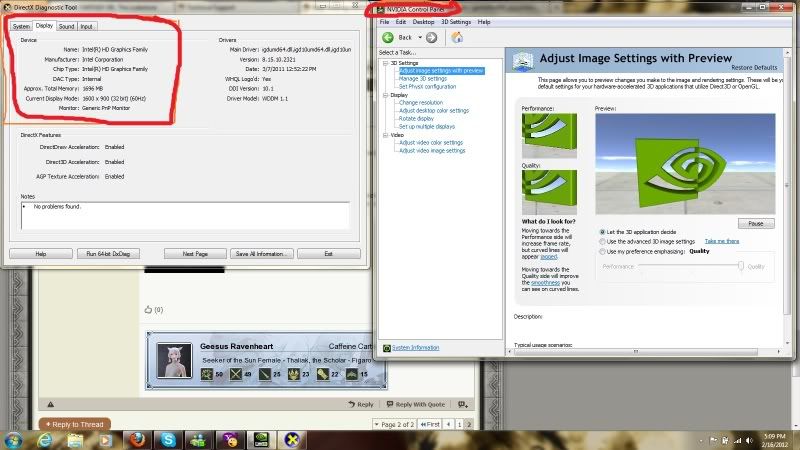Open the Back history dropdown arrow

pos(420,37)
